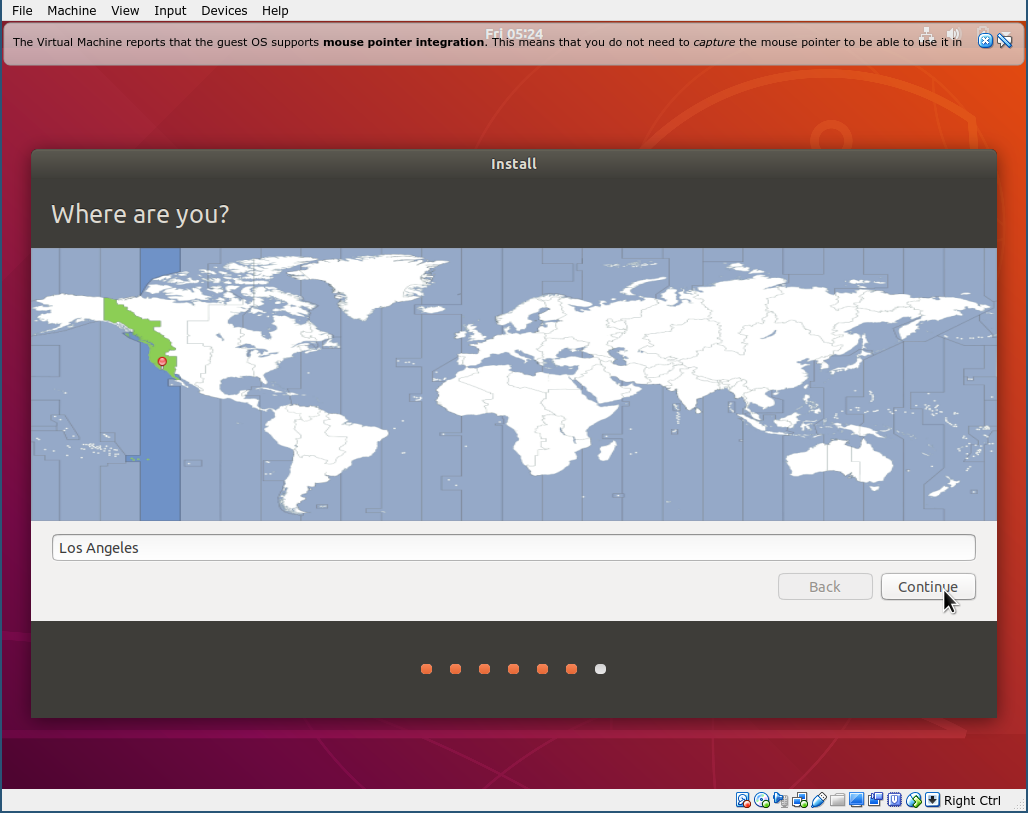Click the Back button in installer
This screenshot has height=813, width=1028.
[825, 587]
